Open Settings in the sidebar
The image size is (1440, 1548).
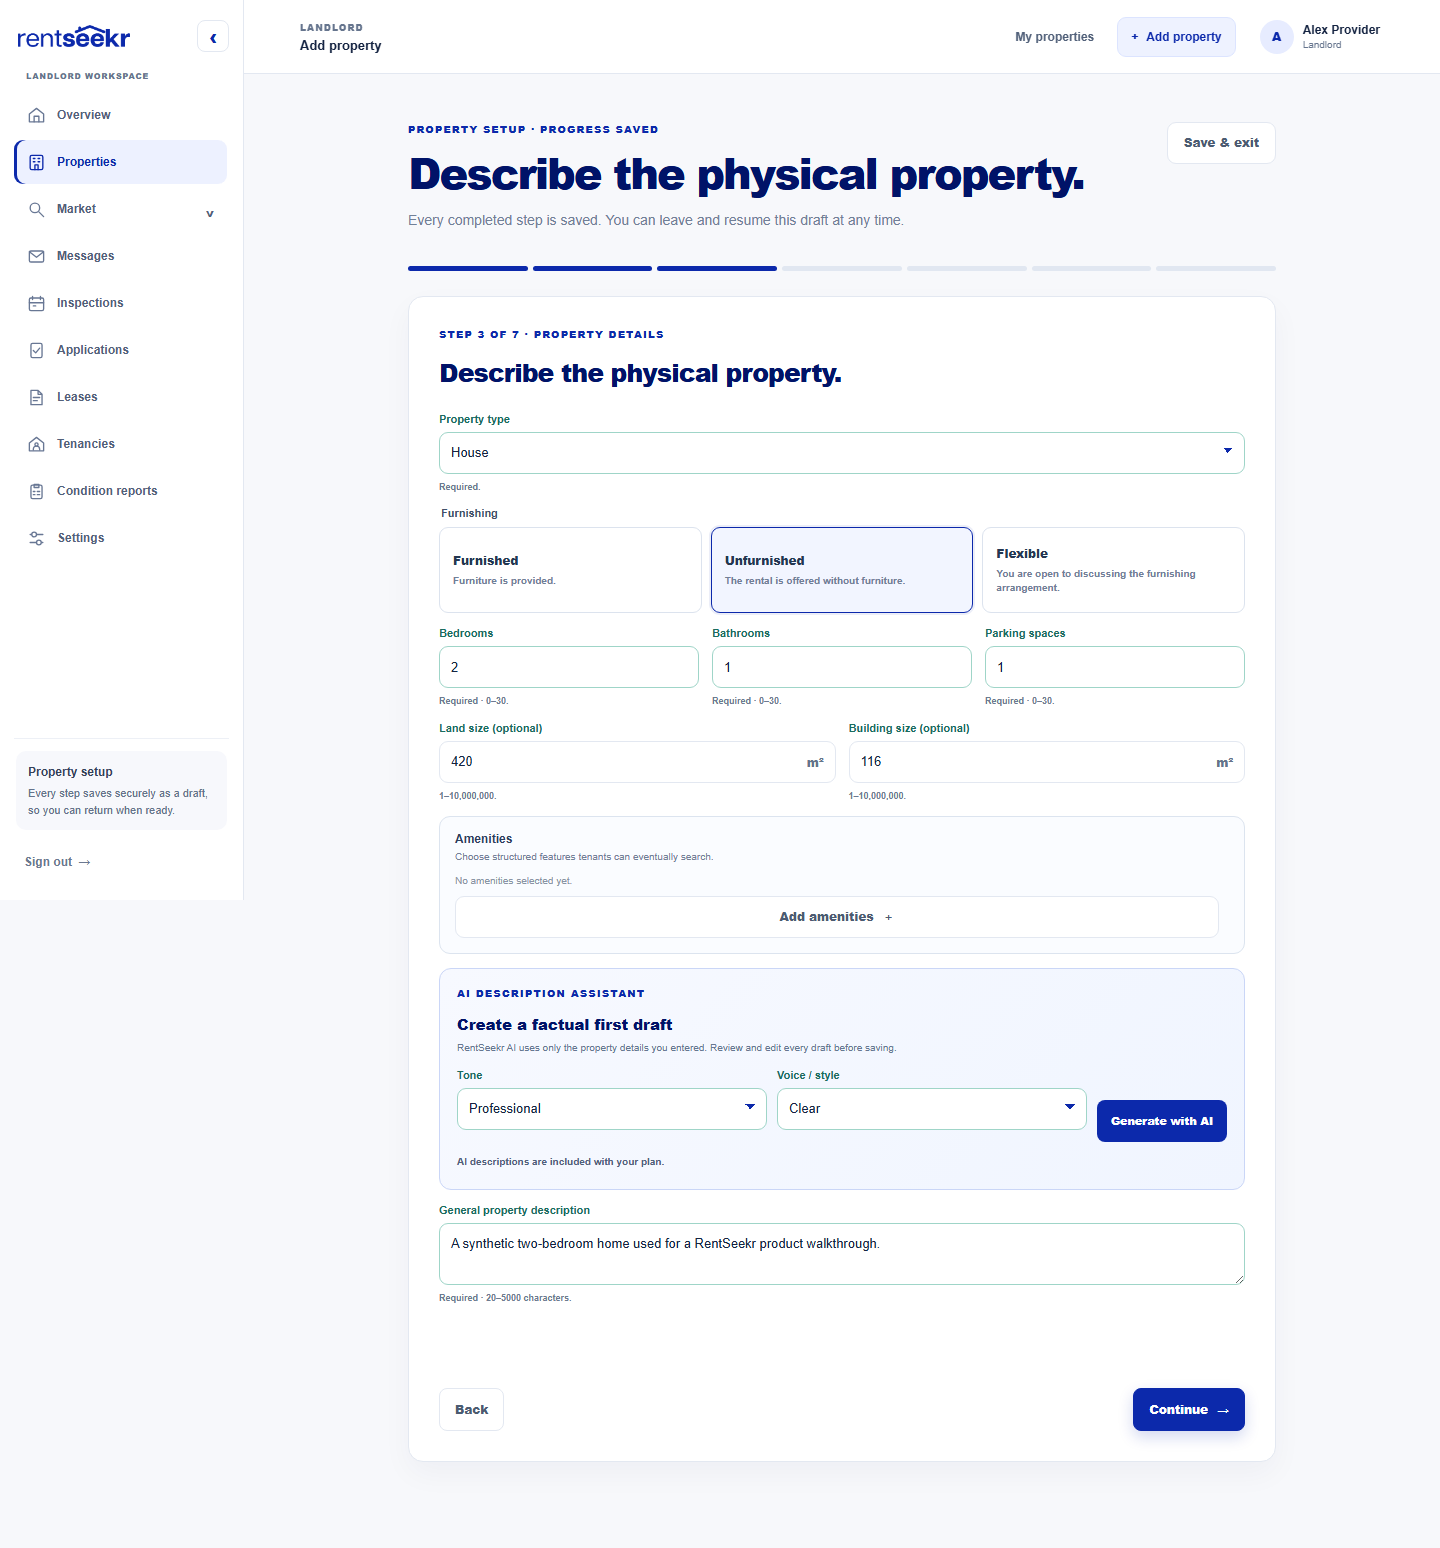pyautogui.click(x=121, y=538)
